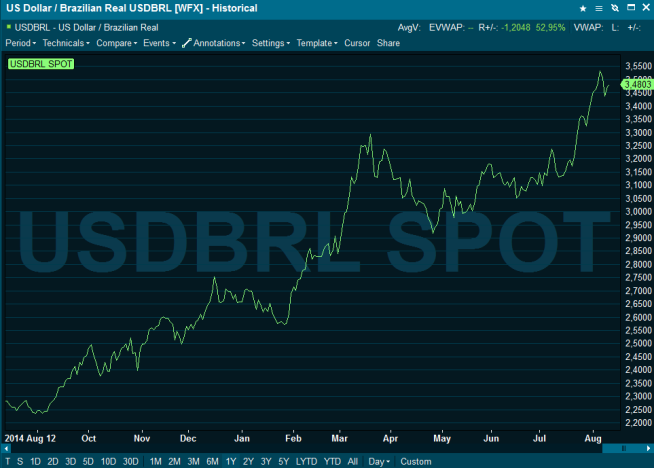Click the USDBRL - US Dollar / Brazilian Real title
The width and height of the screenshot is (654, 468).
(86, 28)
